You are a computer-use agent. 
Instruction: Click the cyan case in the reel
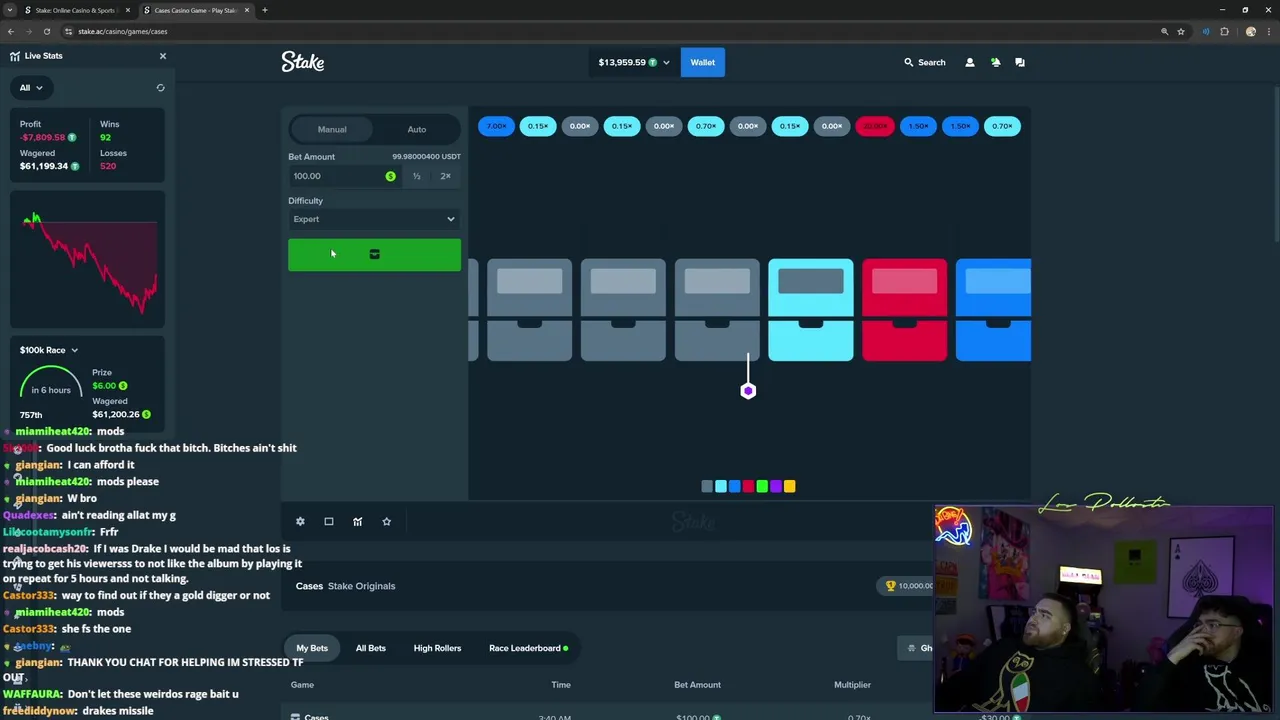click(x=810, y=310)
